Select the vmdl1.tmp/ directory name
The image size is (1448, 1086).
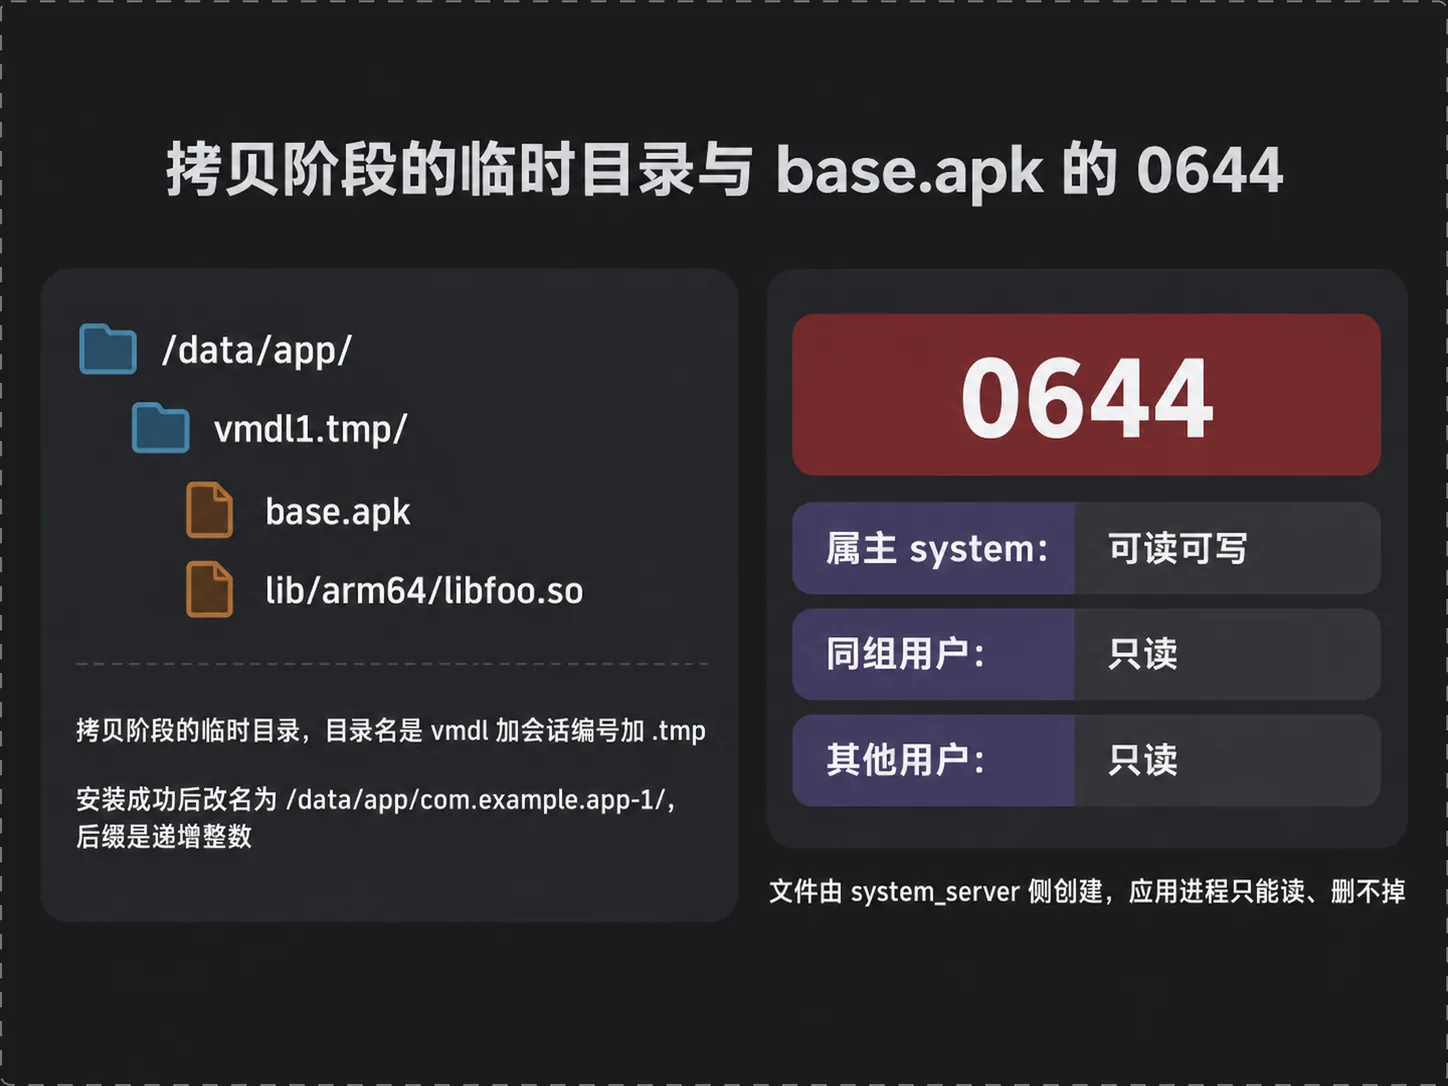point(311,429)
